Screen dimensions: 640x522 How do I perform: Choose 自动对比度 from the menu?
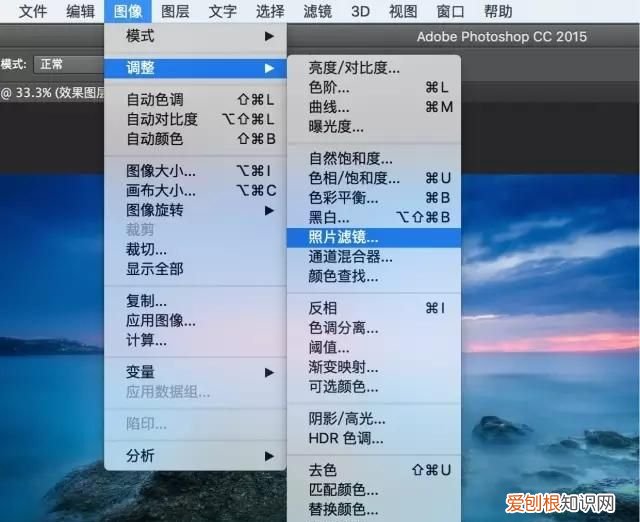click(x=196, y=119)
